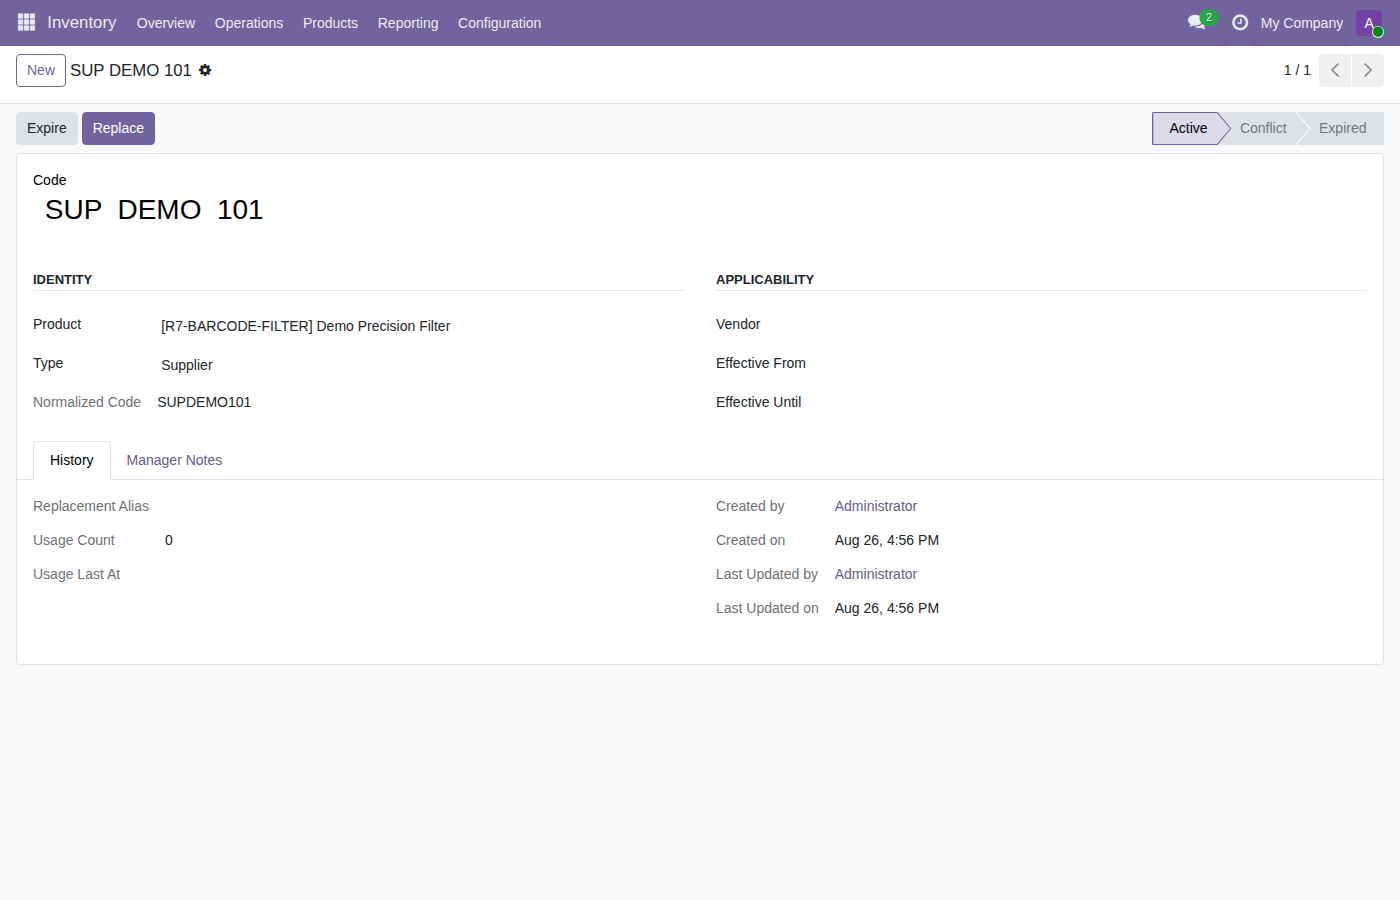
Task: Go to previous record arrow
Action: click(1335, 70)
